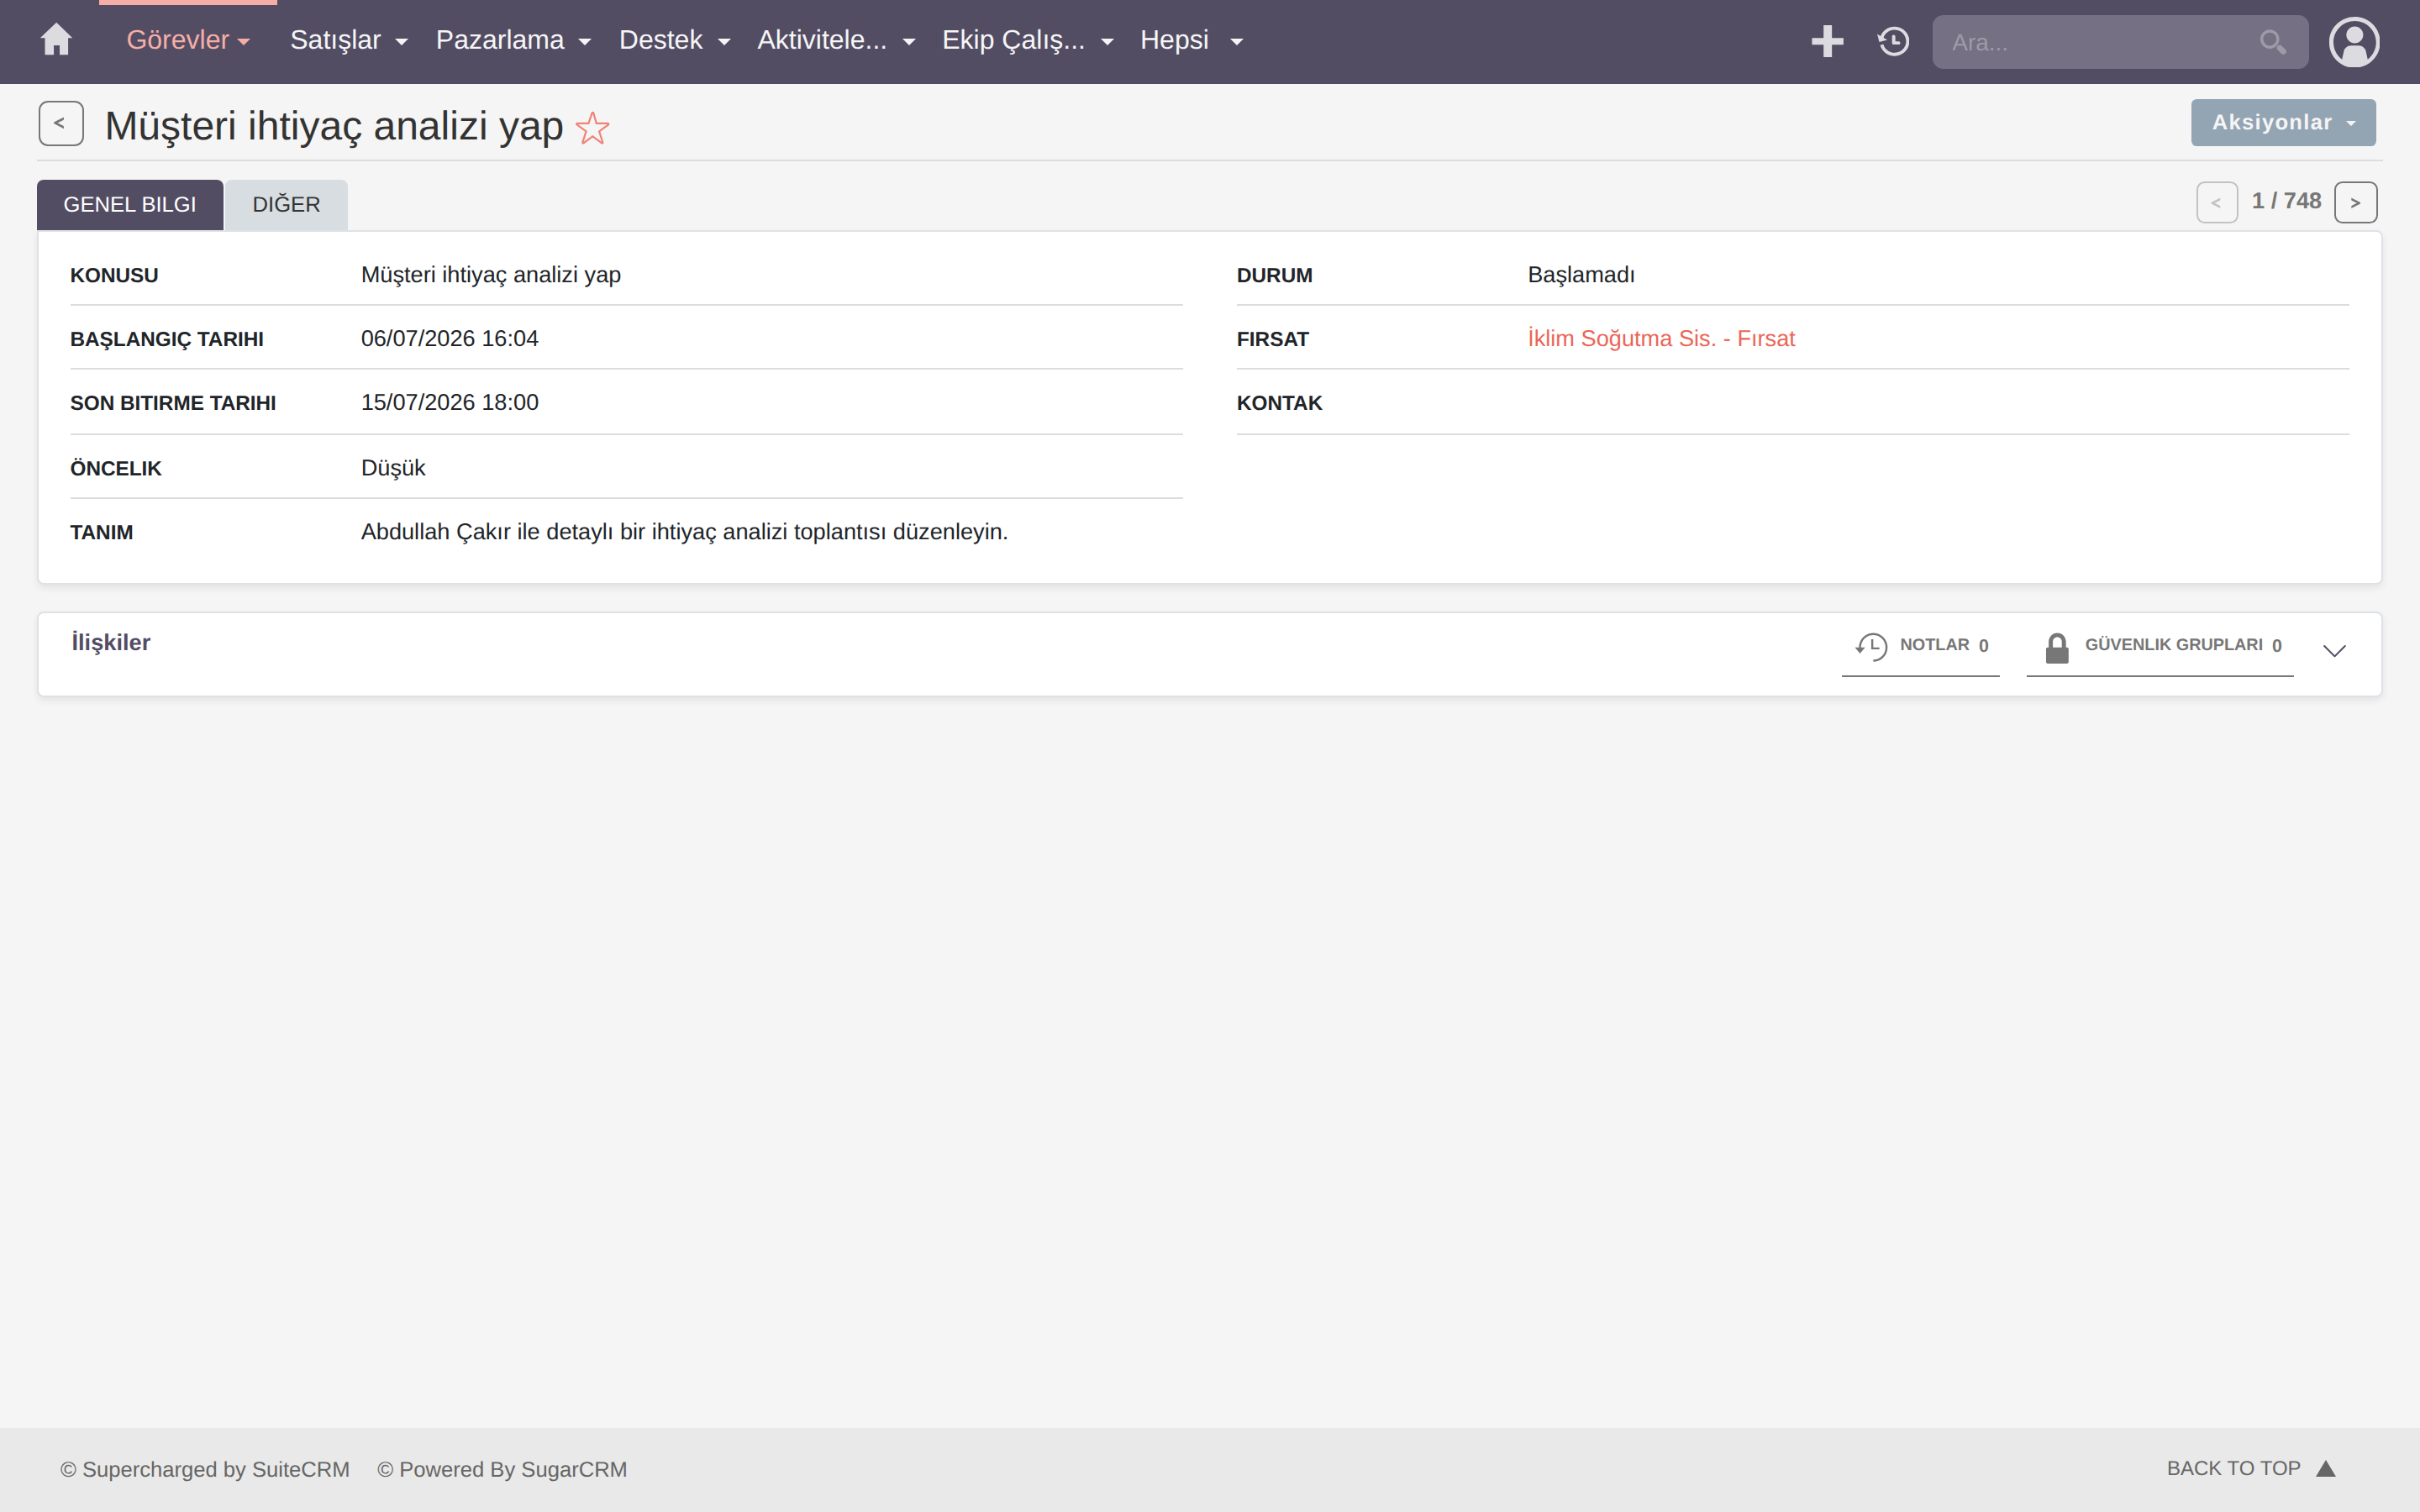This screenshot has width=2420, height=1512.
Task: Expand the Satışlar menu
Action: click(348, 40)
